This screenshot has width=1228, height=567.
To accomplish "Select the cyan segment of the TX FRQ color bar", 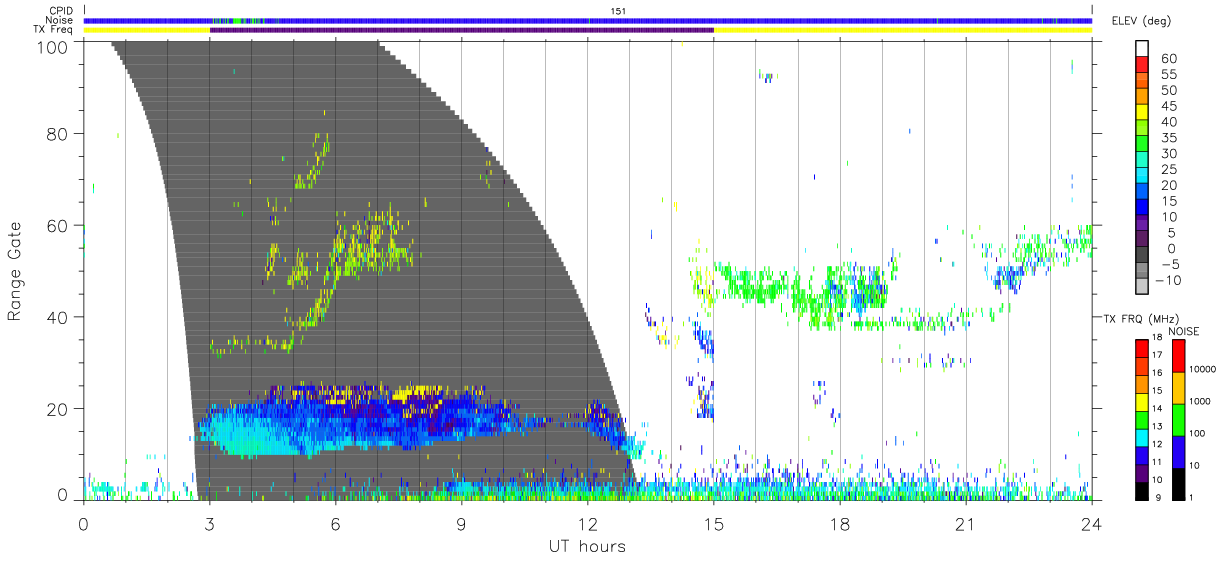I will (1142, 436).
